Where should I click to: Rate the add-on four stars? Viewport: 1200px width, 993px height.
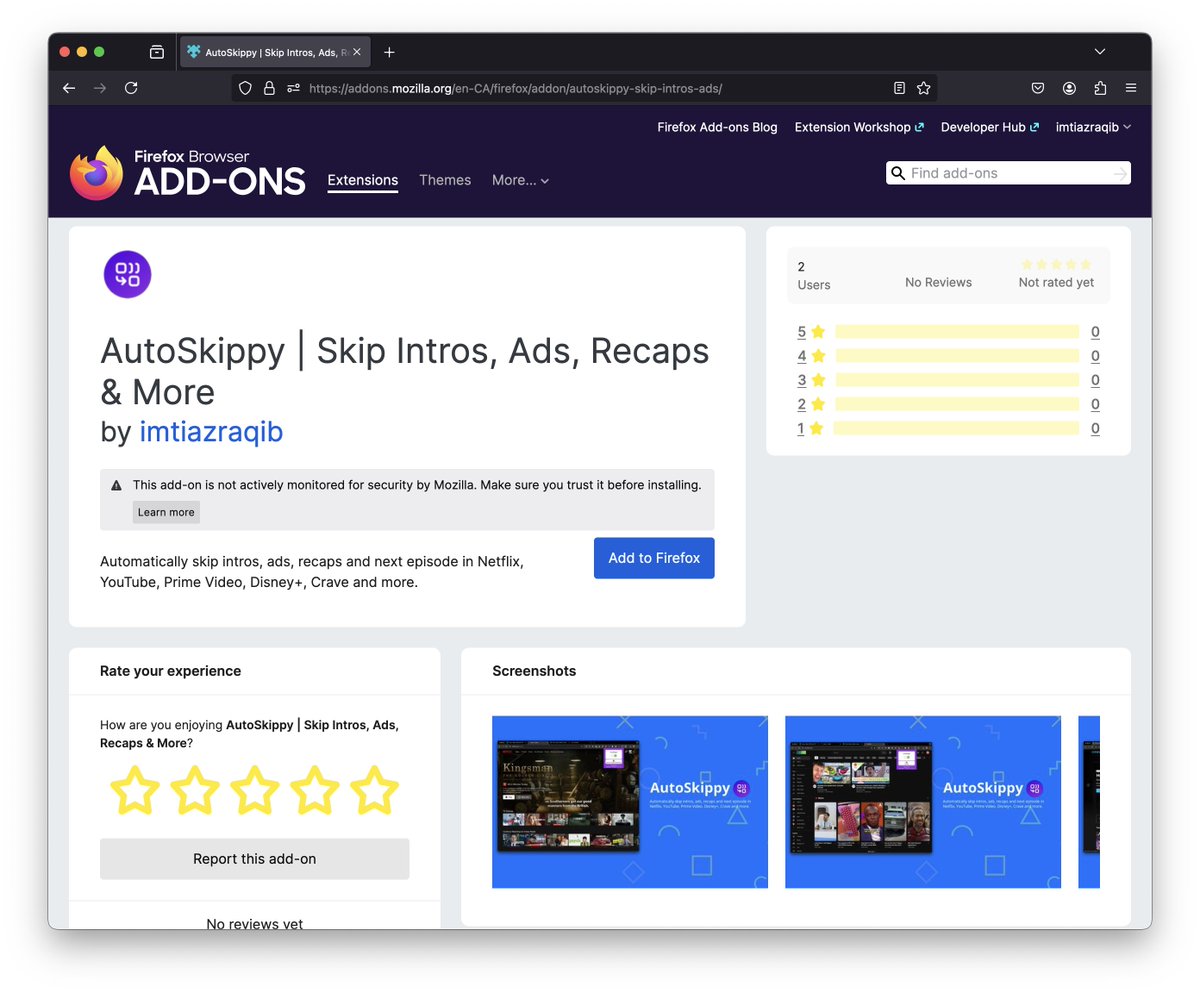pos(315,790)
